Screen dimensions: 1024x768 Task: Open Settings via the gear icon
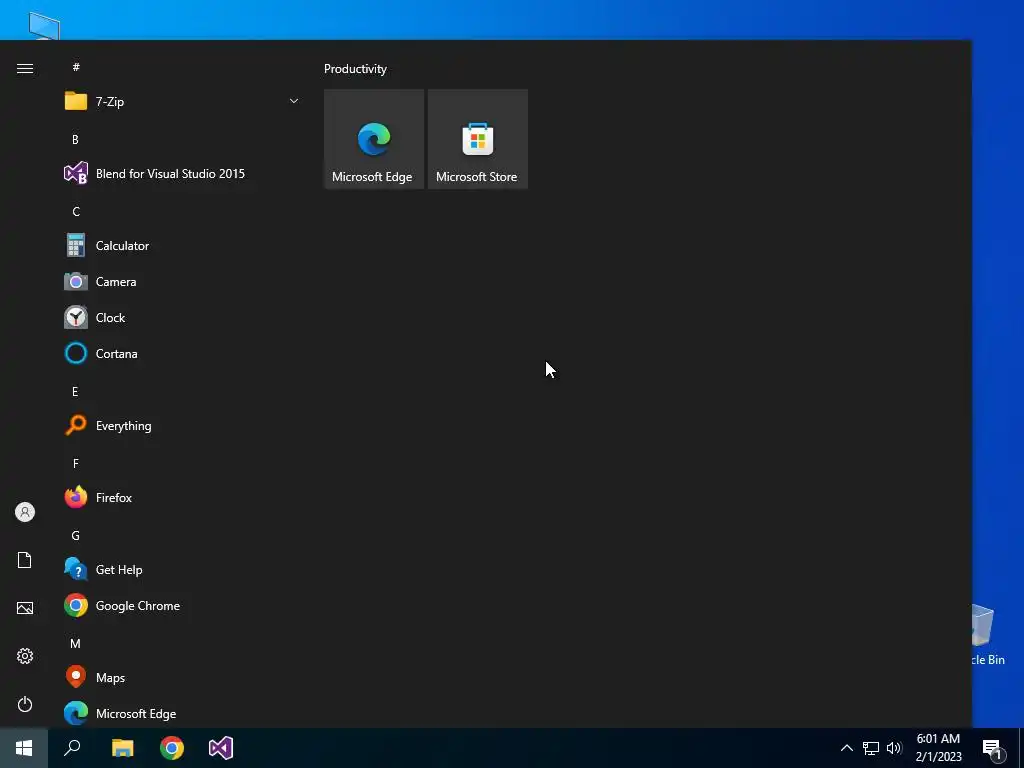point(25,656)
